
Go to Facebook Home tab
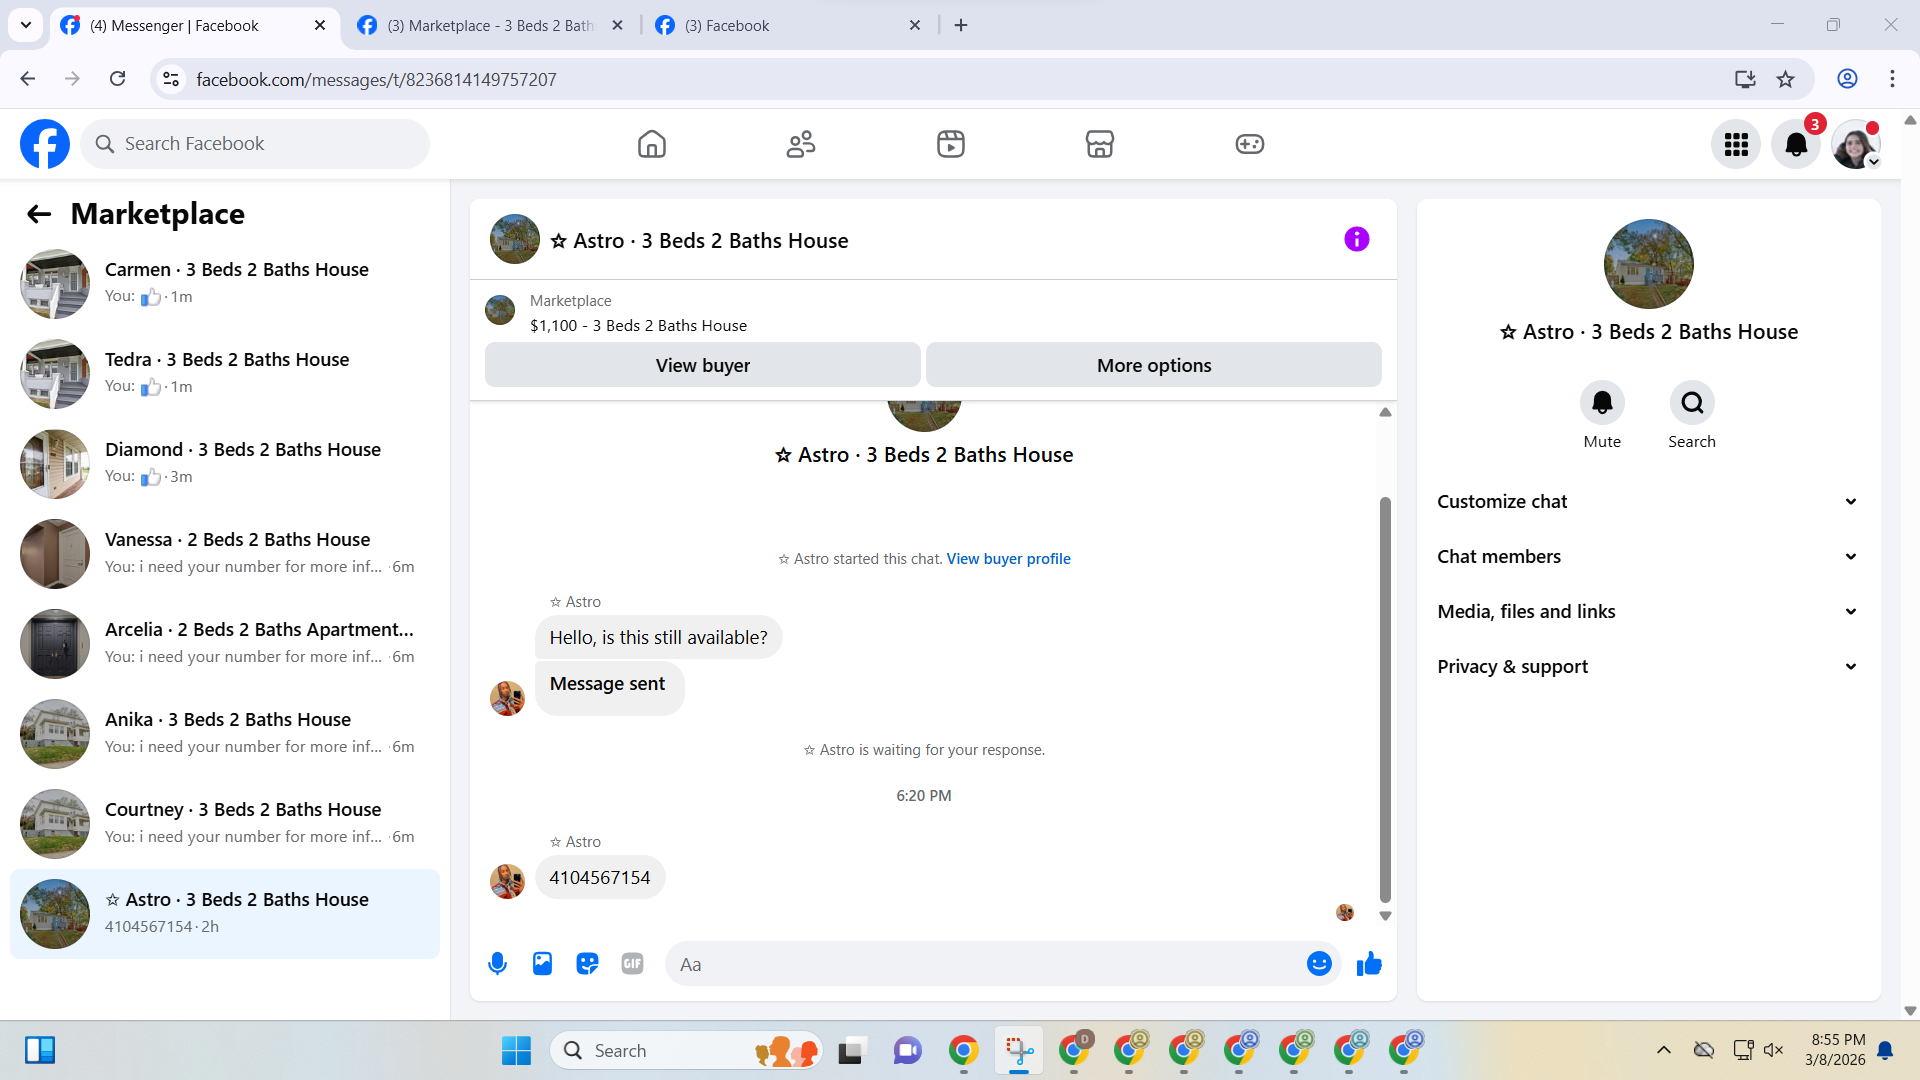[x=652, y=145]
